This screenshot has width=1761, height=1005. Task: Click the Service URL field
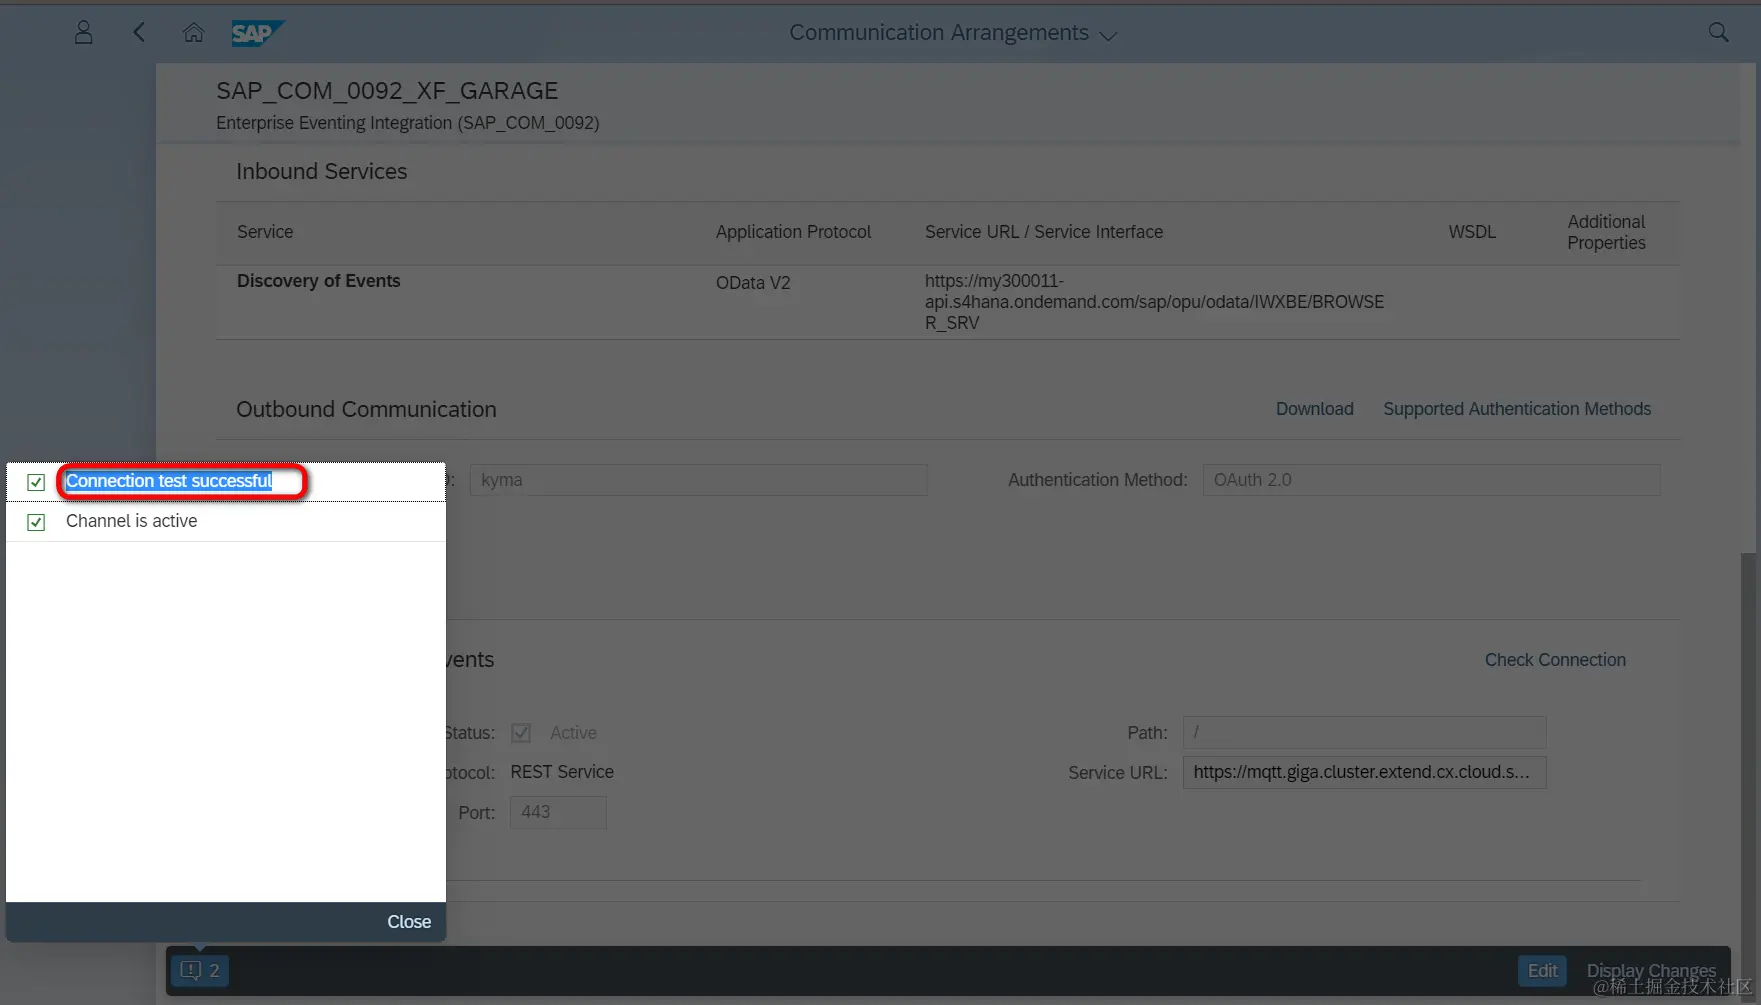pyautogui.click(x=1364, y=772)
